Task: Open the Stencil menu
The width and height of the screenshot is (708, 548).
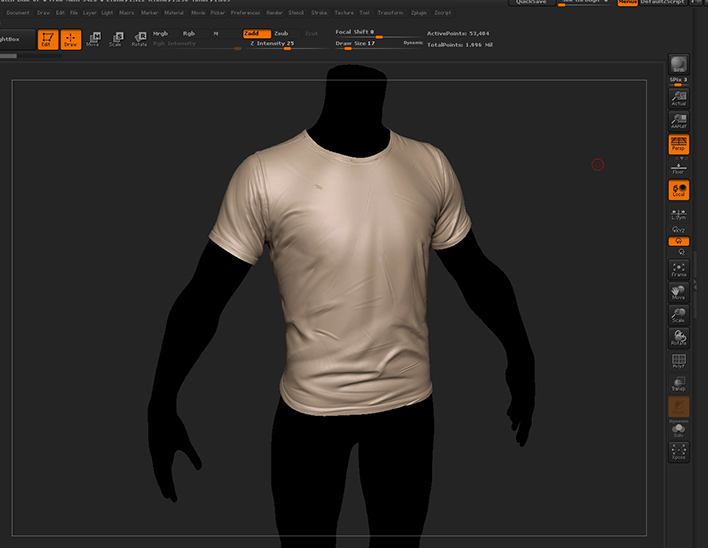Action: (296, 13)
